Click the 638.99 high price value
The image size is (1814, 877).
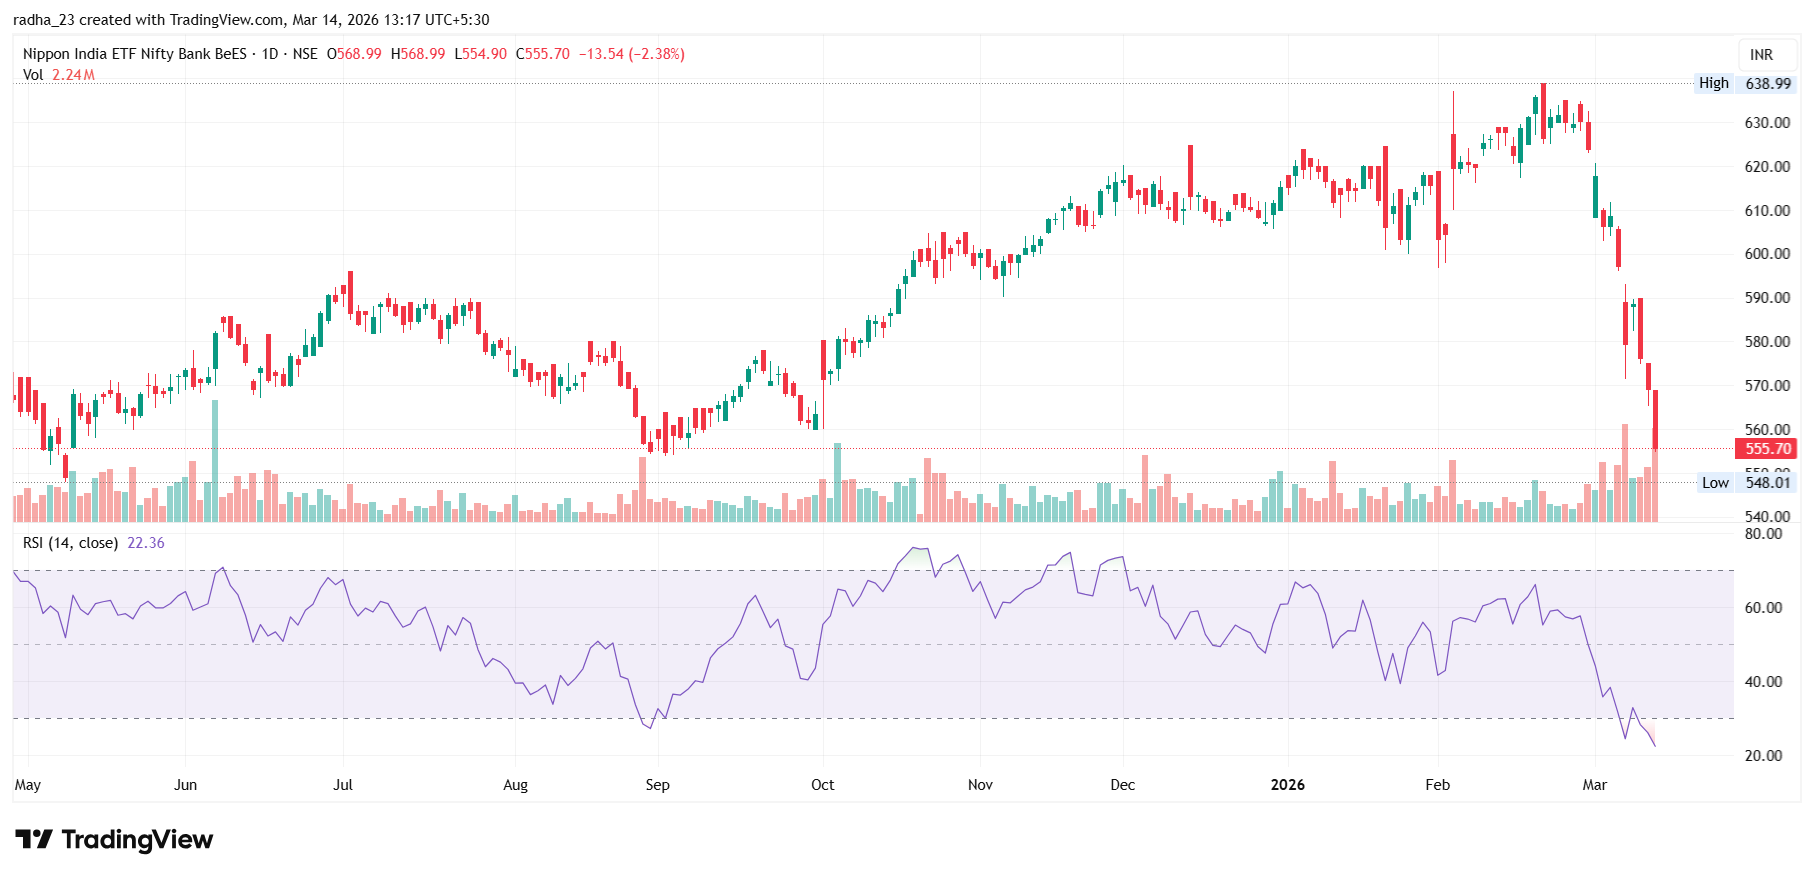pyautogui.click(x=1768, y=84)
